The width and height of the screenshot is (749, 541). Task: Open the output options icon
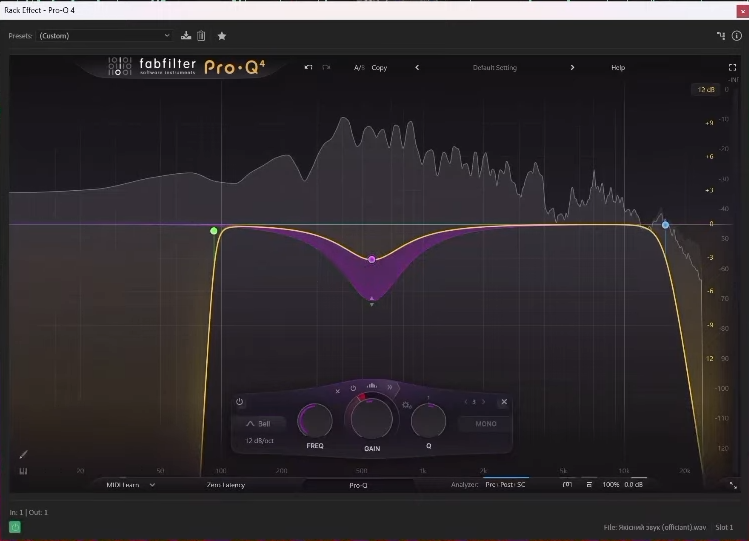(x=589, y=484)
